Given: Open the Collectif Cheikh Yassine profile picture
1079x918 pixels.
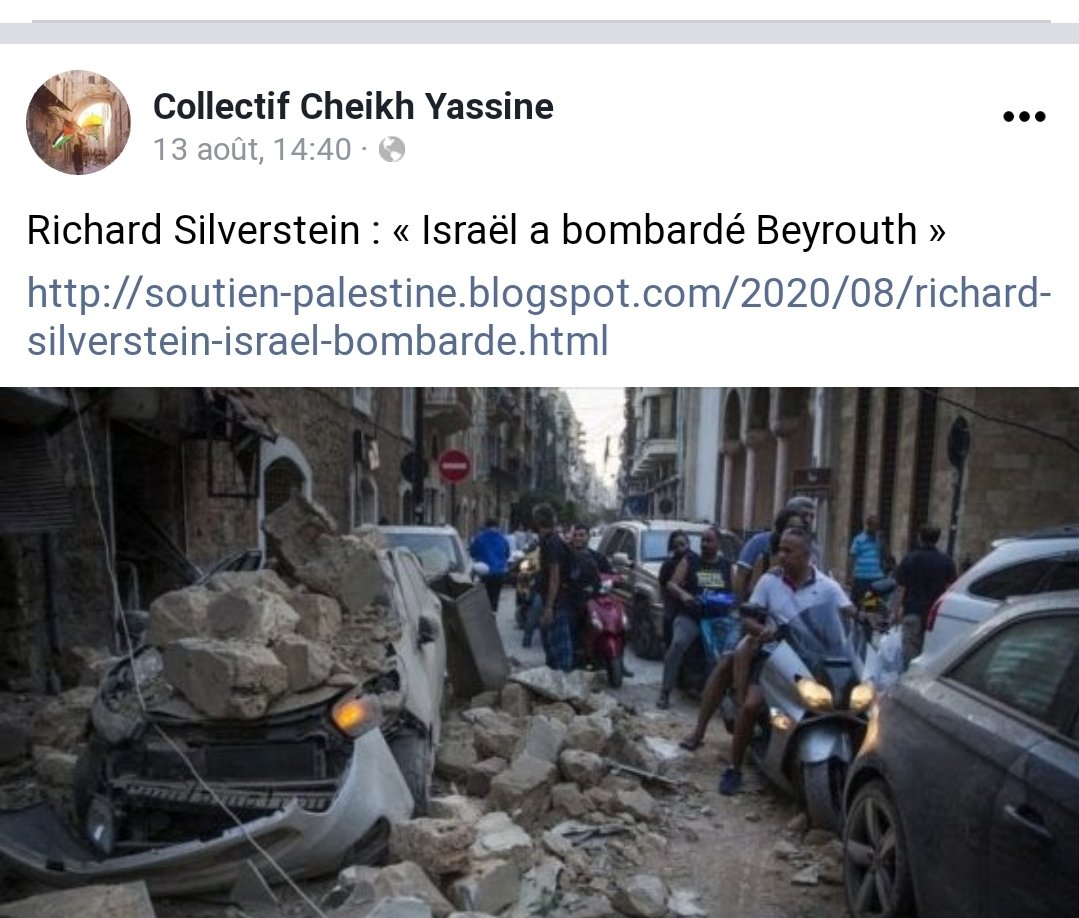Looking at the screenshot, I should pyautogui.click(x=78, y=122).
